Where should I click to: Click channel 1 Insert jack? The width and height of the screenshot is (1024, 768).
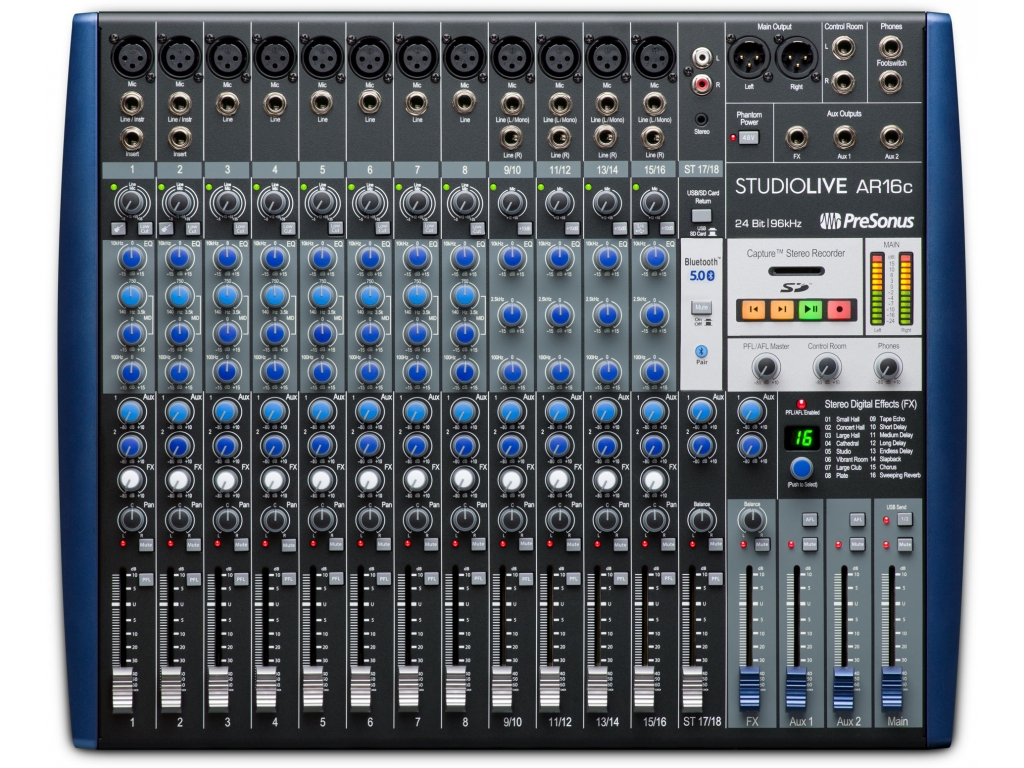tap(132, 138)
